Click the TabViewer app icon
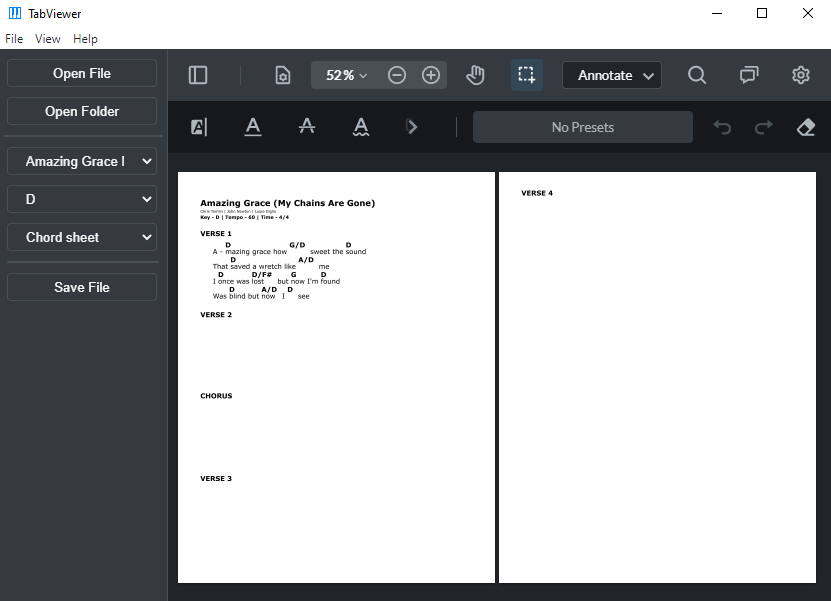 click(15, 13)
